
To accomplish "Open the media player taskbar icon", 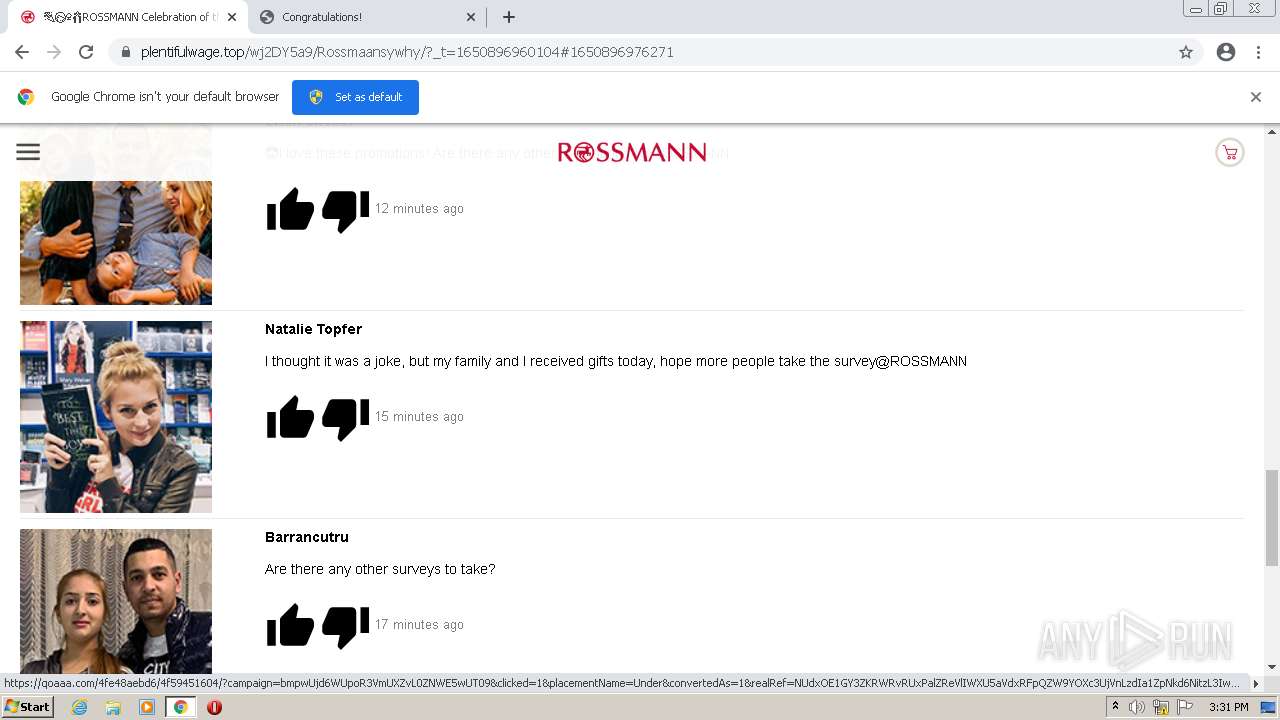I will point(147,707).
